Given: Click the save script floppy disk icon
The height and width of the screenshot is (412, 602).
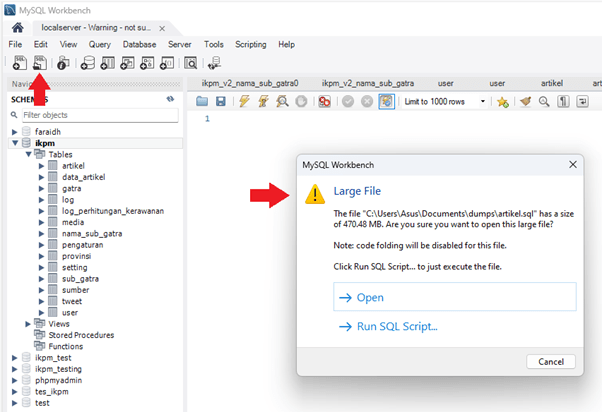Looking at the screenshot, I should coord(220,102).
